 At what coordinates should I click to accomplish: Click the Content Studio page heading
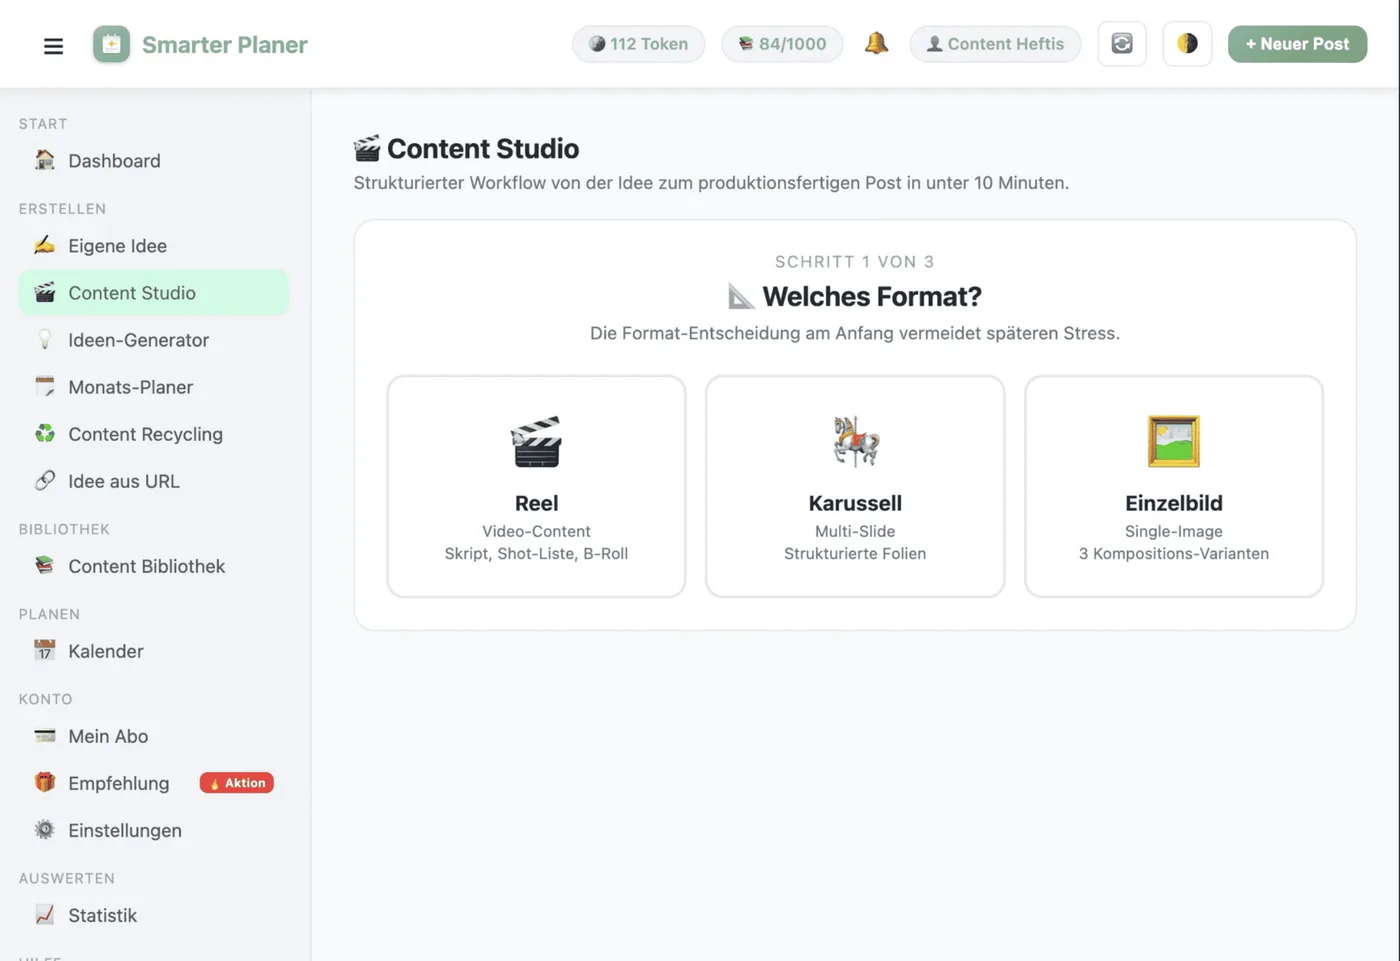coord(466,149)
